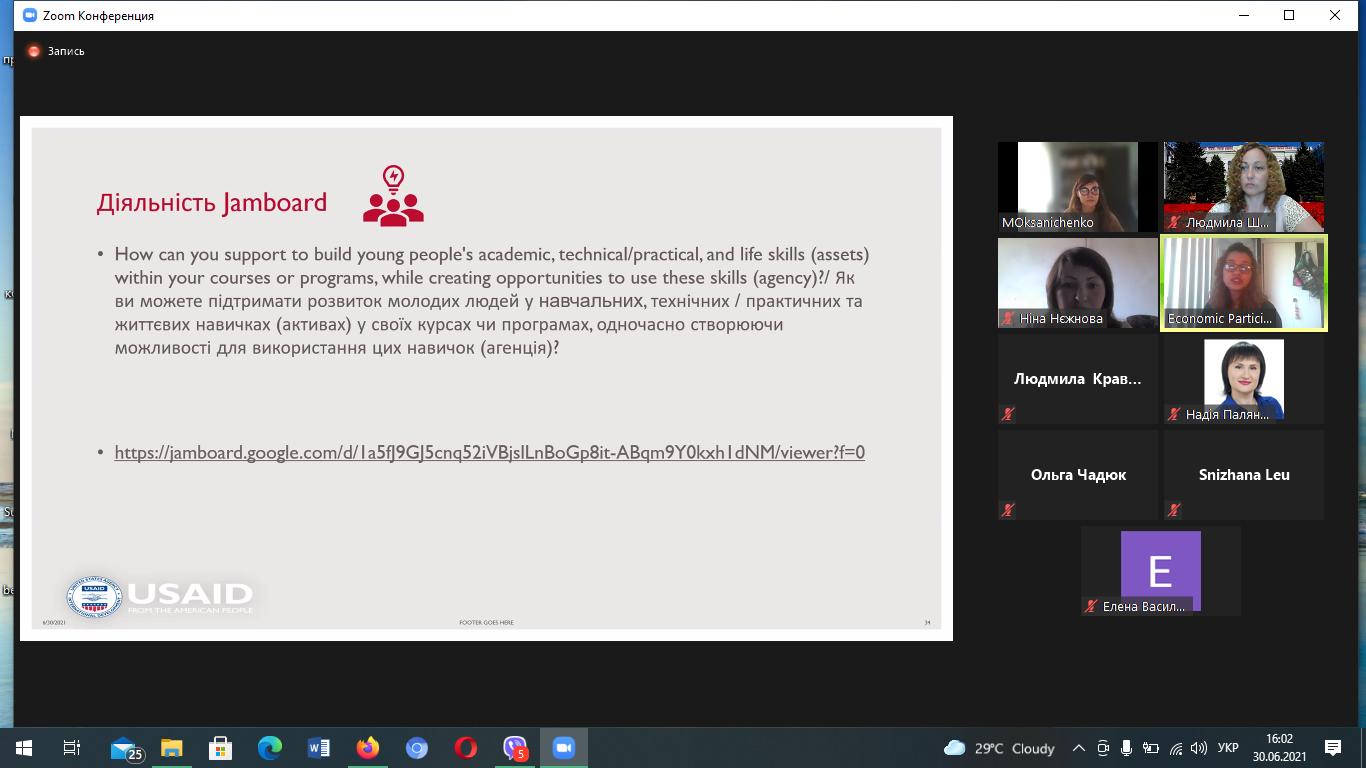Click the microphone icon in system tray
1366x768 pixels.
tap(1127, 748)
